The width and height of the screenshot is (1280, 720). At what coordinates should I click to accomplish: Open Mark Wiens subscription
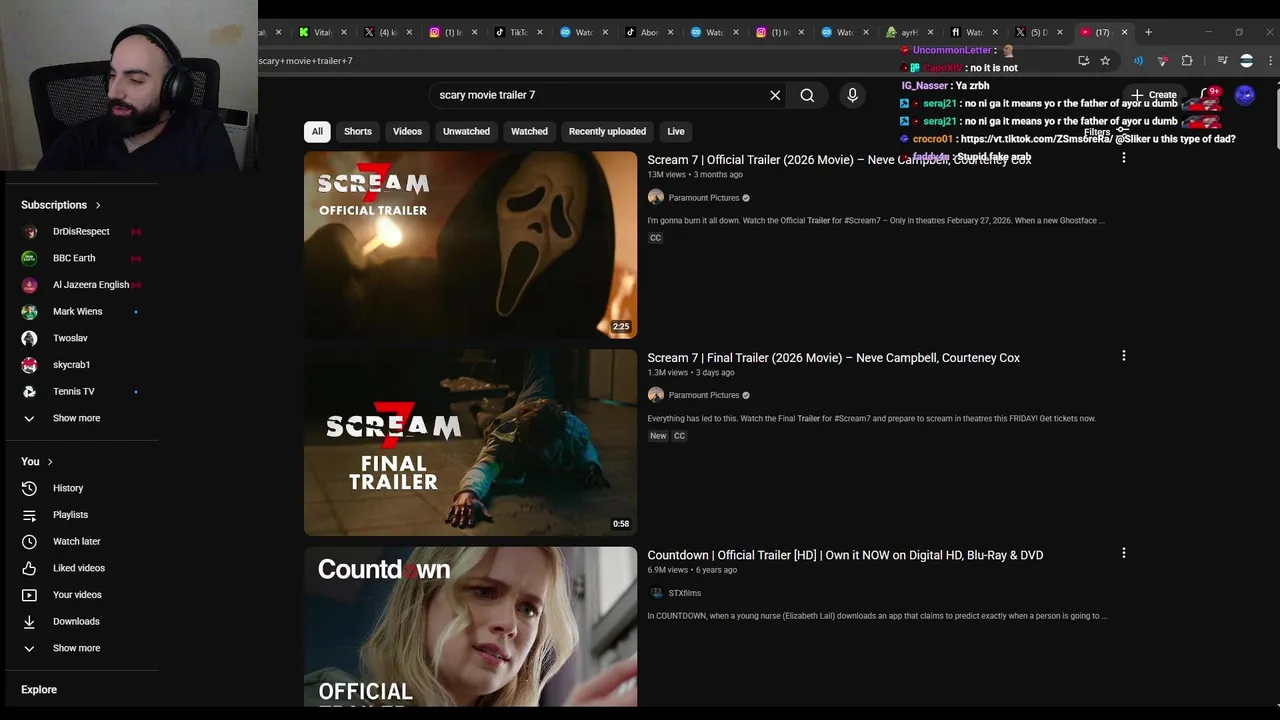[x=77, y=311]
